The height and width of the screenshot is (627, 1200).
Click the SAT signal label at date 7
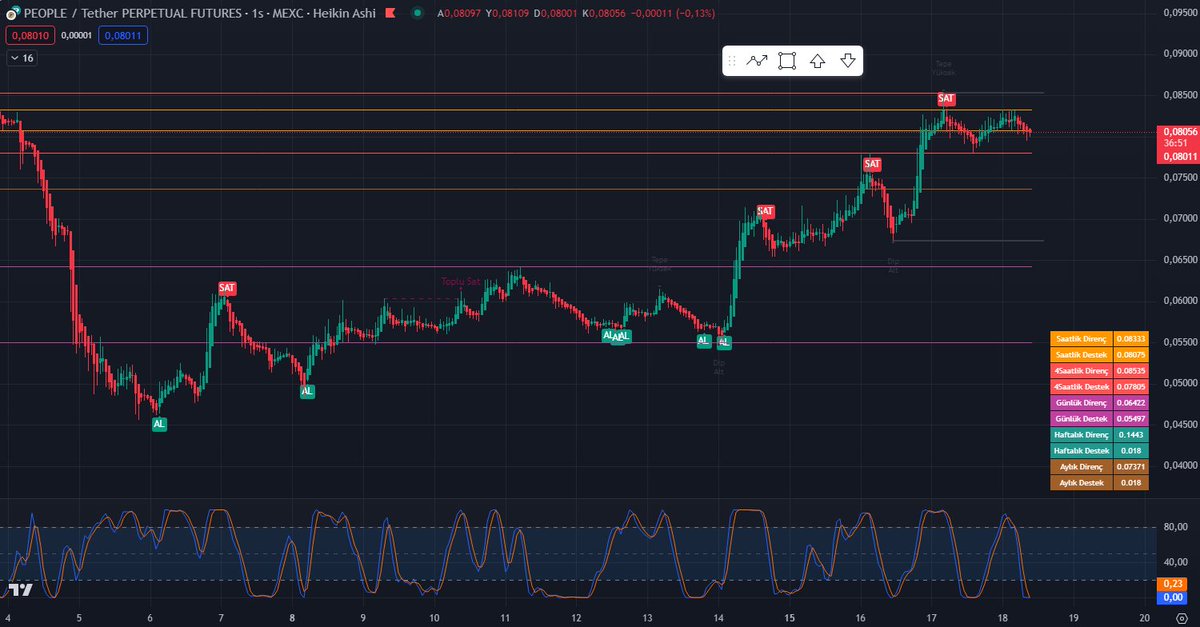[227, 288]
